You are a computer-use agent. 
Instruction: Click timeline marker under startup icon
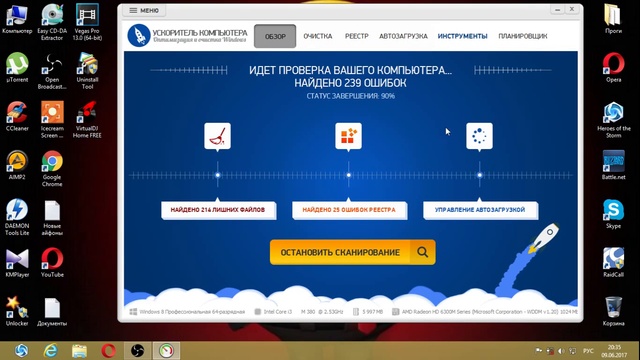tap(480, 175)
